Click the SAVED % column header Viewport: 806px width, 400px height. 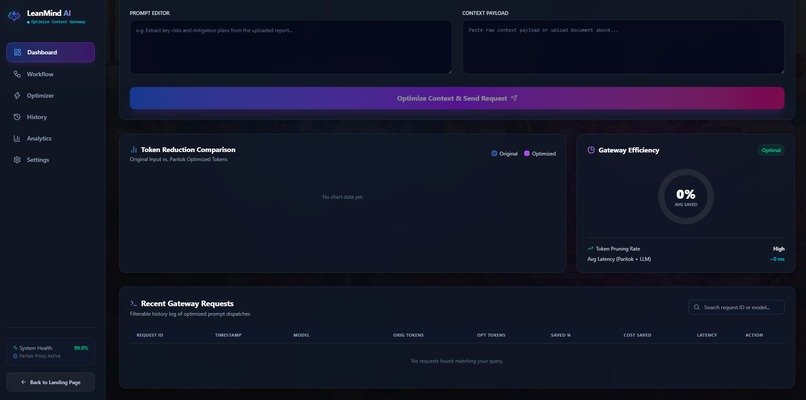click(561, 335)
